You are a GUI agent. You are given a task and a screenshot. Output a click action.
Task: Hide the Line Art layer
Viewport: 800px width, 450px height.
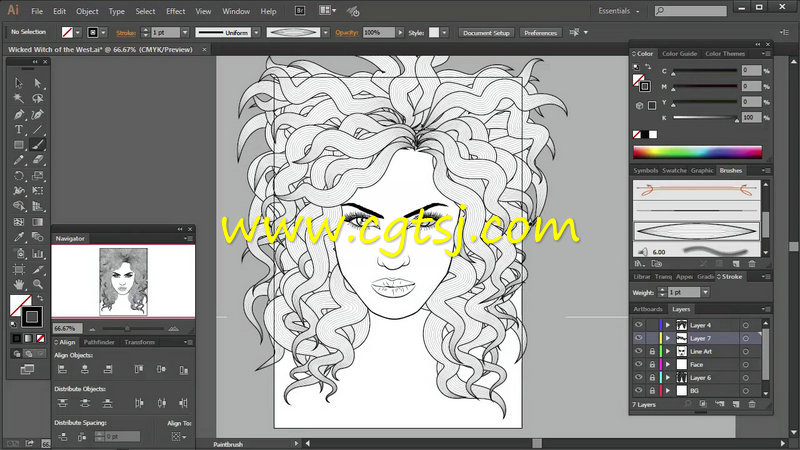[638, 351]
